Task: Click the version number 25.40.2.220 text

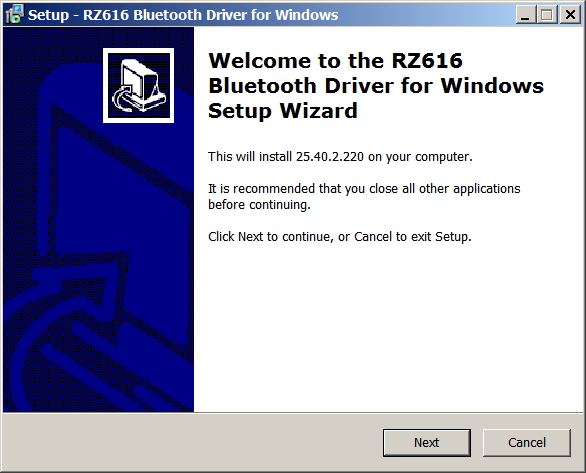Action: pyautogui.click(x=330, y=157)
